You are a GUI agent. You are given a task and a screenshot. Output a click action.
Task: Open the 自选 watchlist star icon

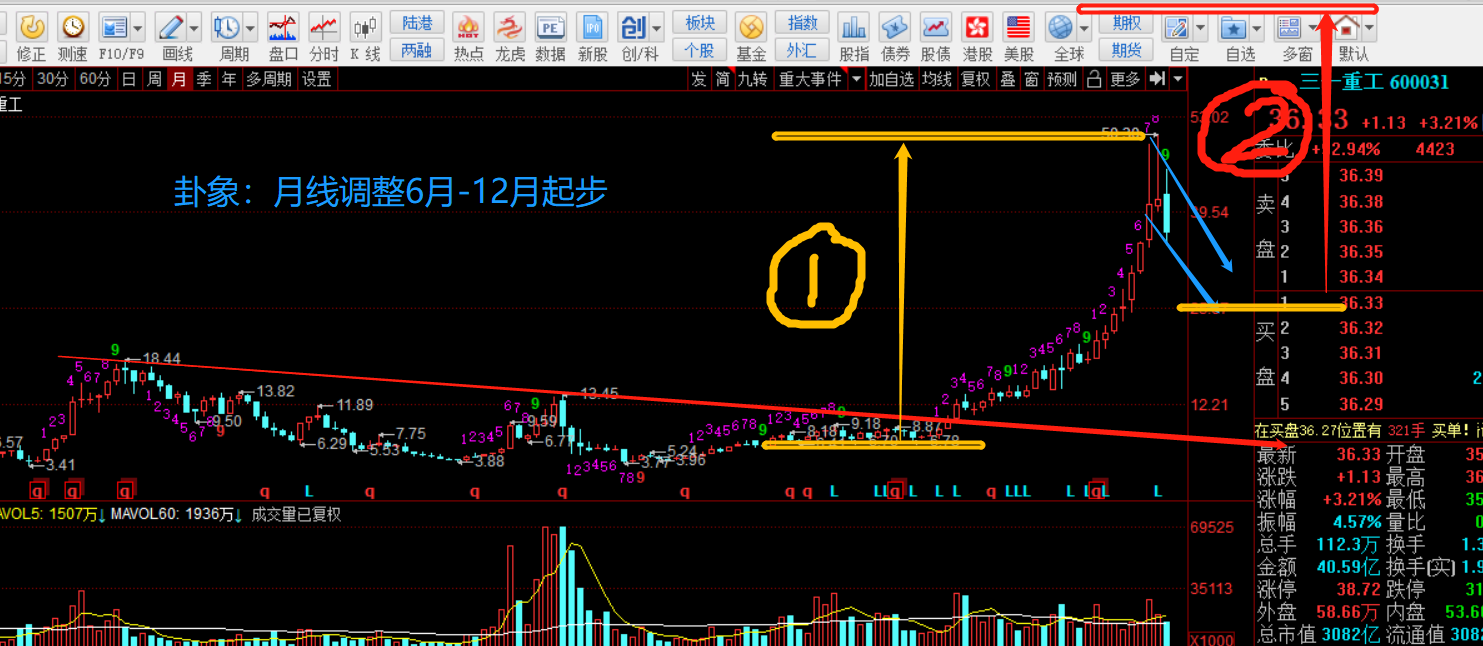coord(1234,27)
